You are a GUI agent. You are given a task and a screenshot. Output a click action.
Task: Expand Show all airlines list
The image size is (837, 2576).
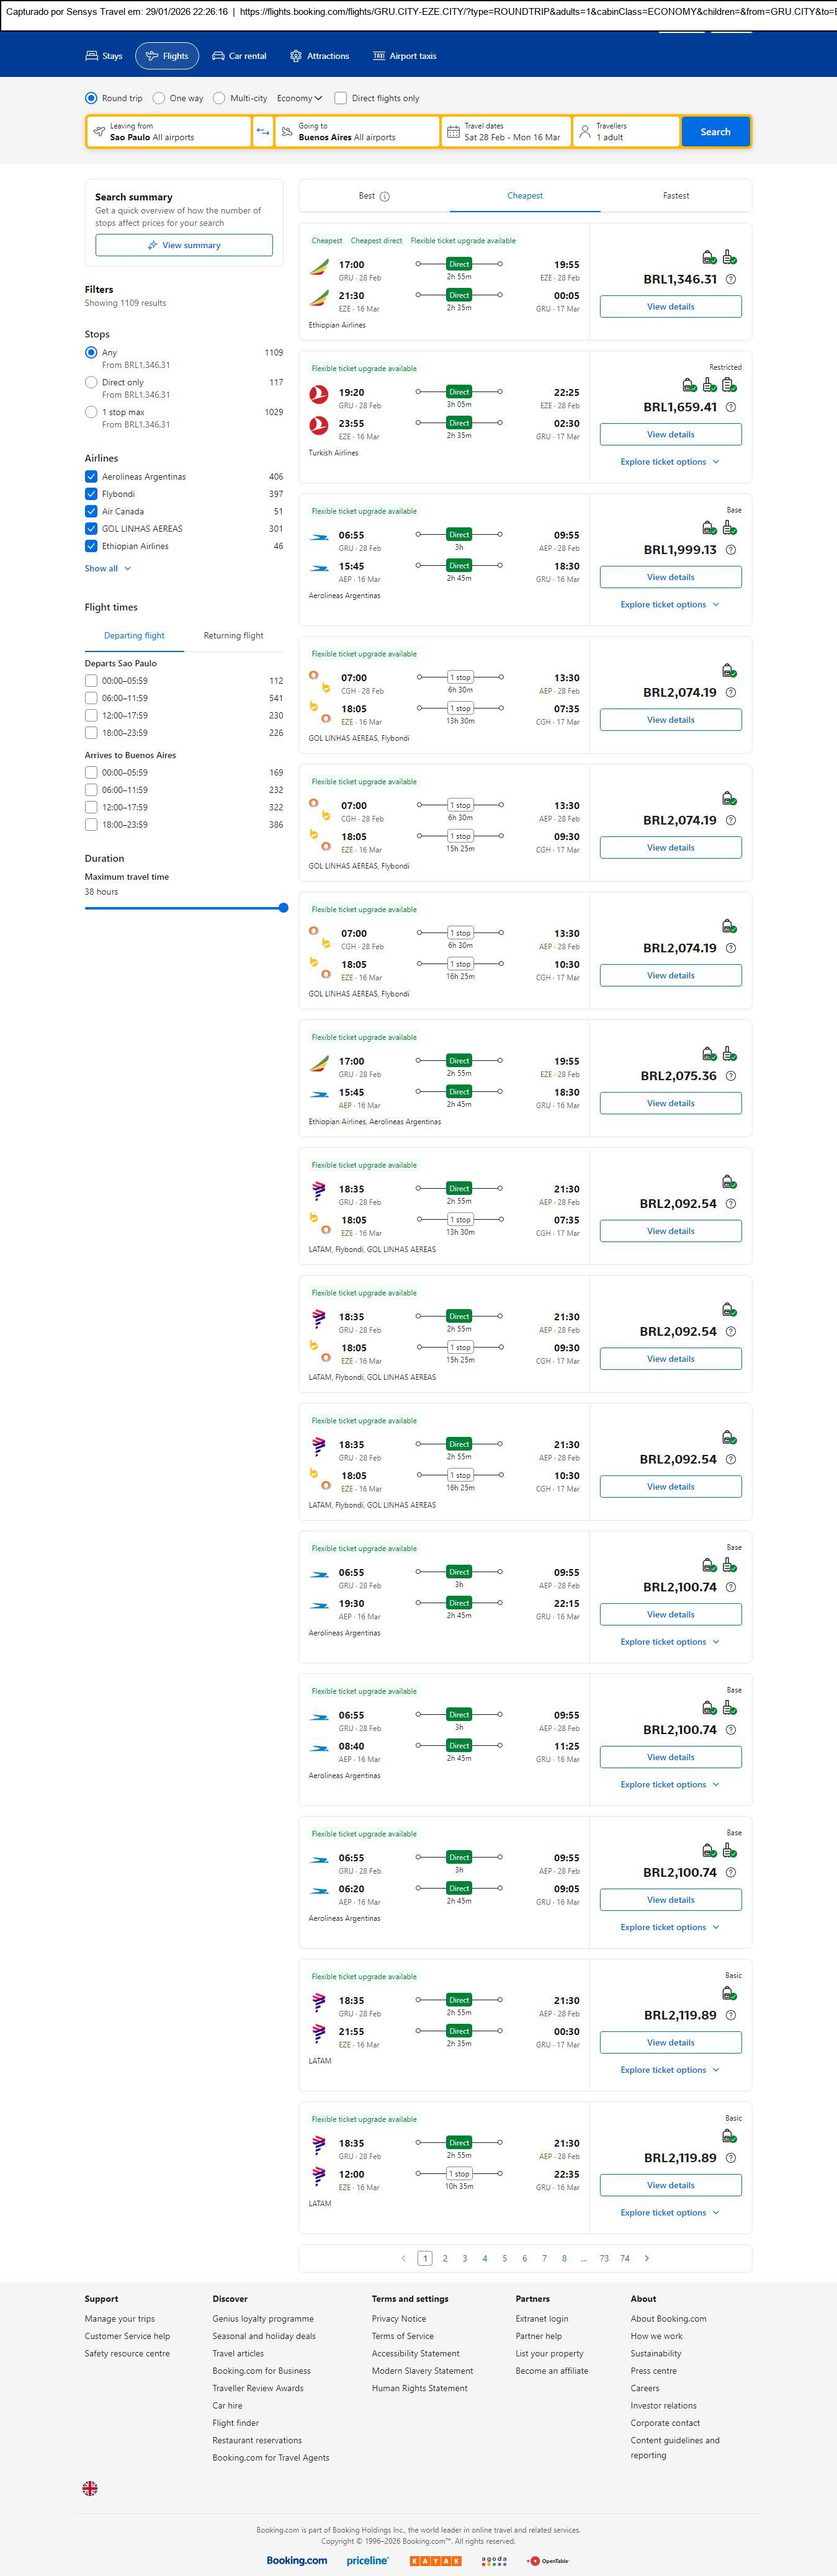108,568
